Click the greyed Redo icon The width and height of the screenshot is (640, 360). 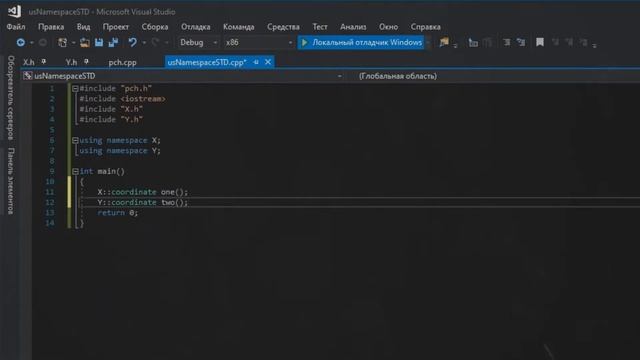[155, 42]
